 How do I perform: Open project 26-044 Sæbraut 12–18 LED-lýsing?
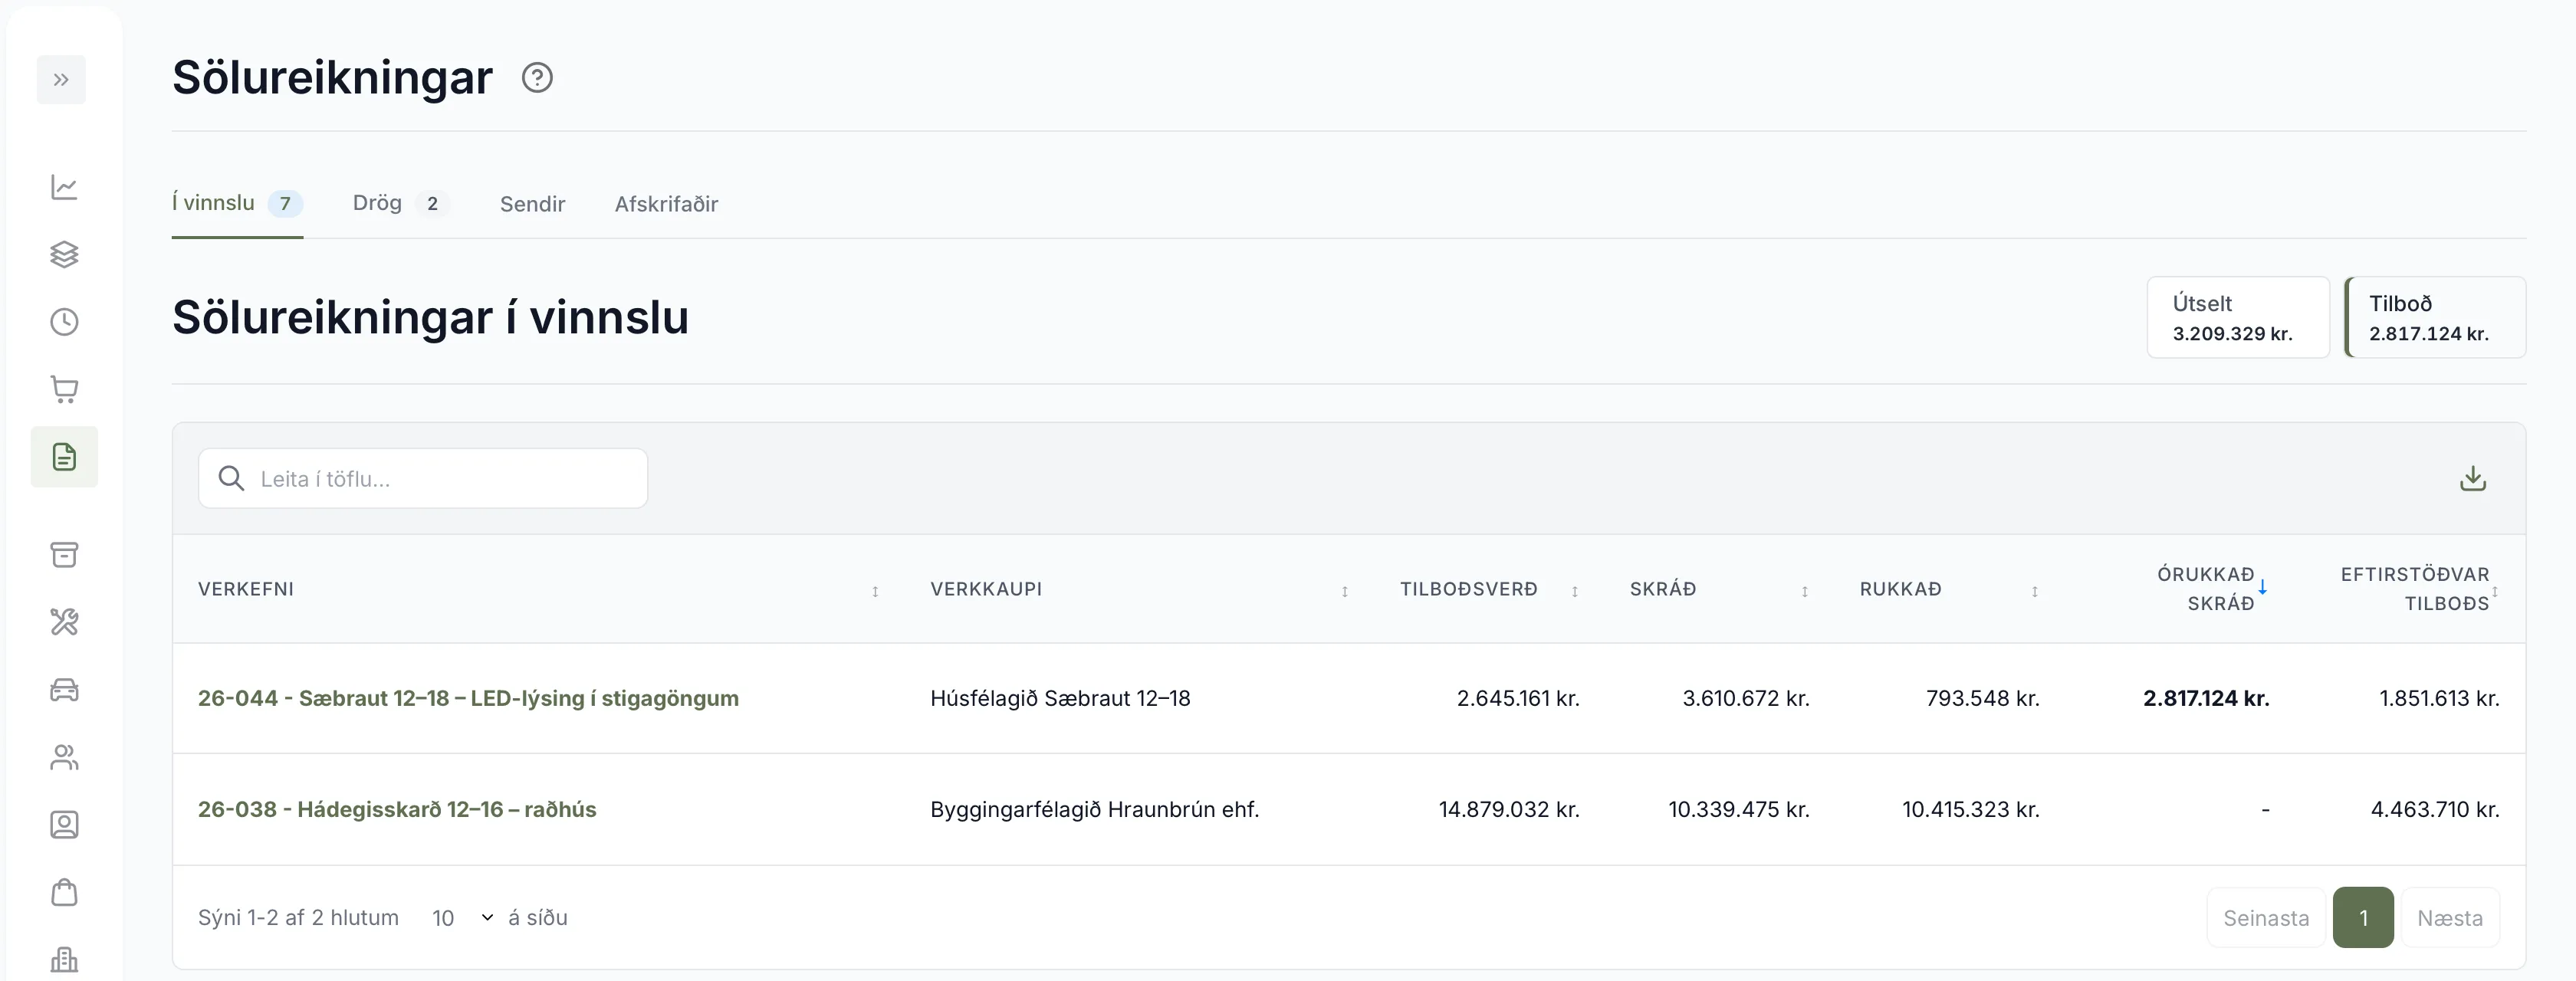pos(468,698)
